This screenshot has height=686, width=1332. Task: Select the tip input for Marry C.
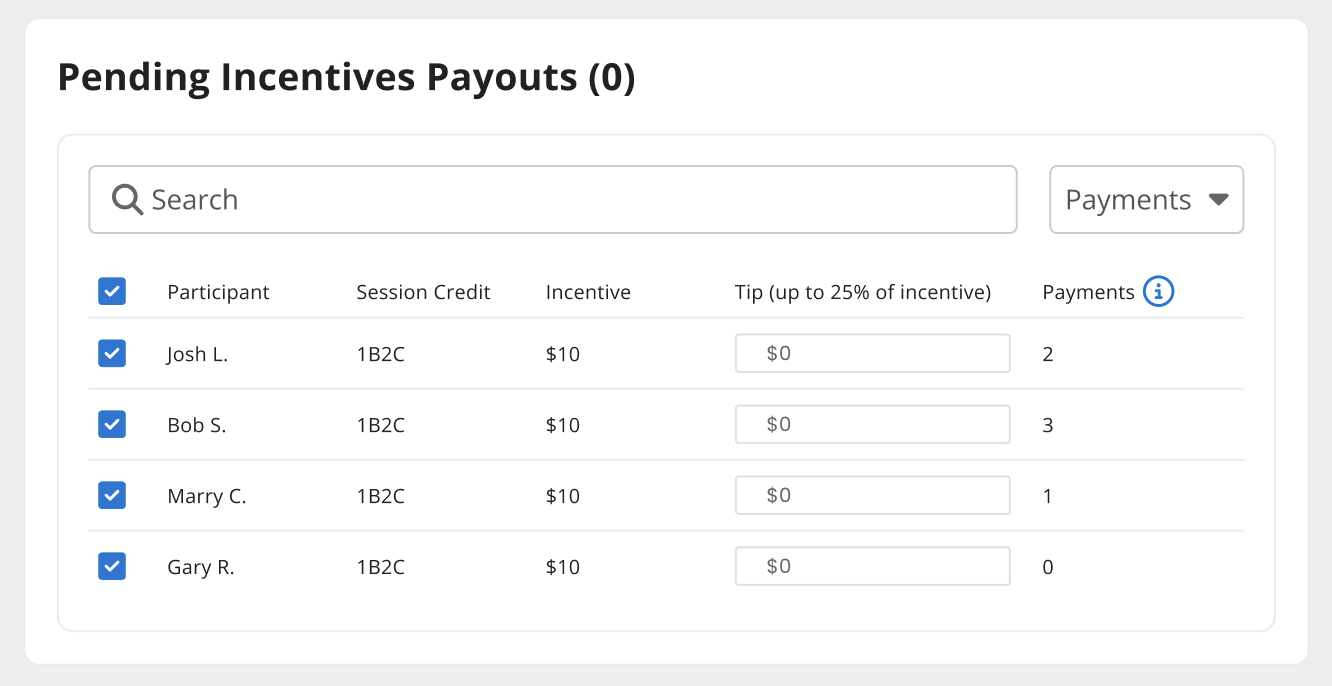pyautogui.click(x=872, y=496)
